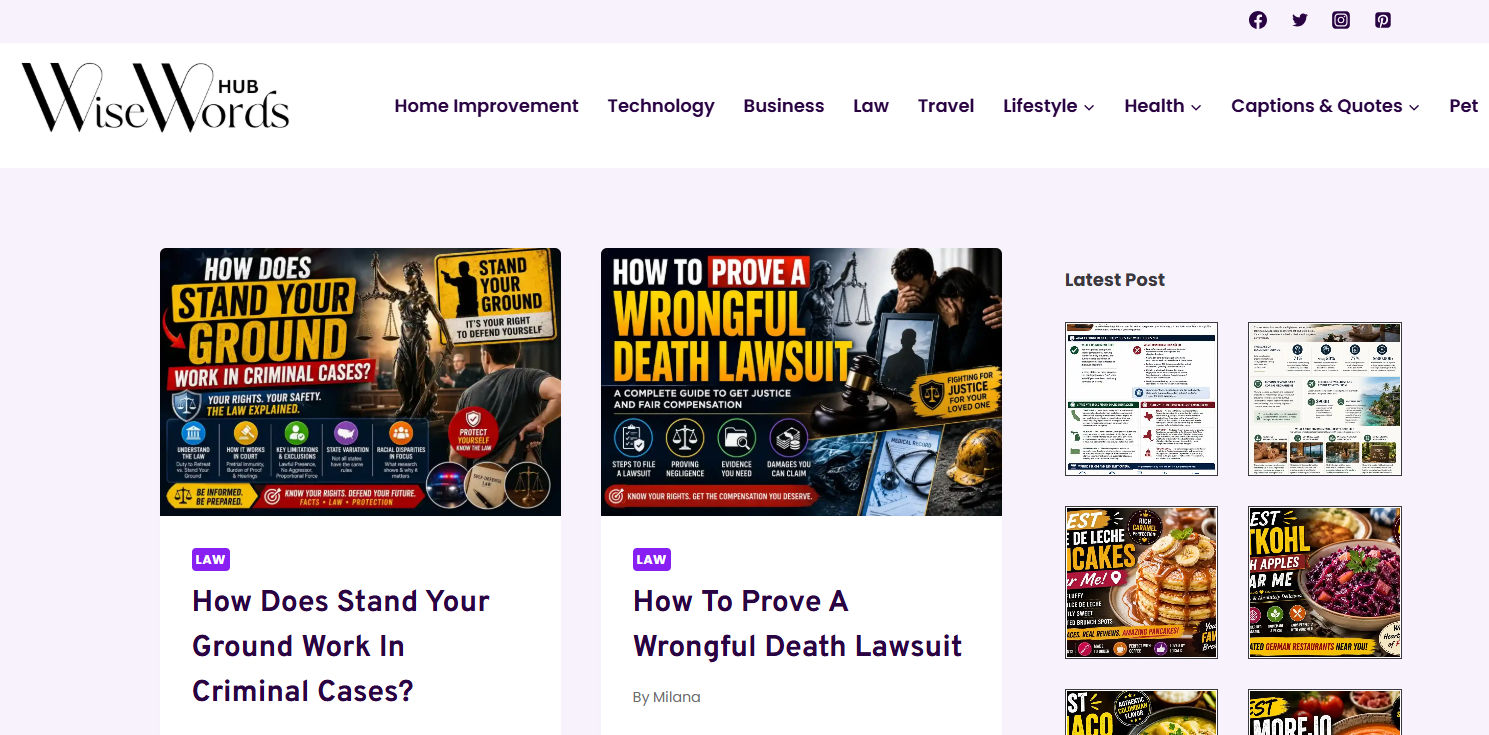Click the WiseWords Hub logo
Image resolution: width=1489 pixels, height=735 pixels.
155,98
